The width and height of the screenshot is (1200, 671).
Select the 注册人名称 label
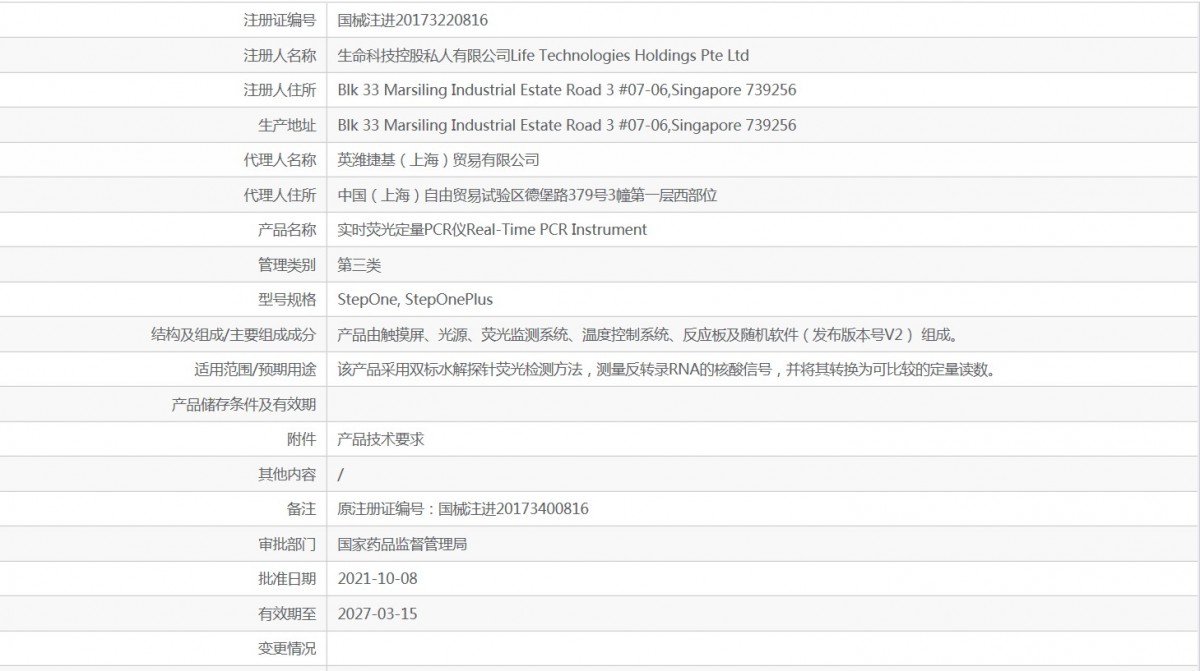(x=280, y=55)
